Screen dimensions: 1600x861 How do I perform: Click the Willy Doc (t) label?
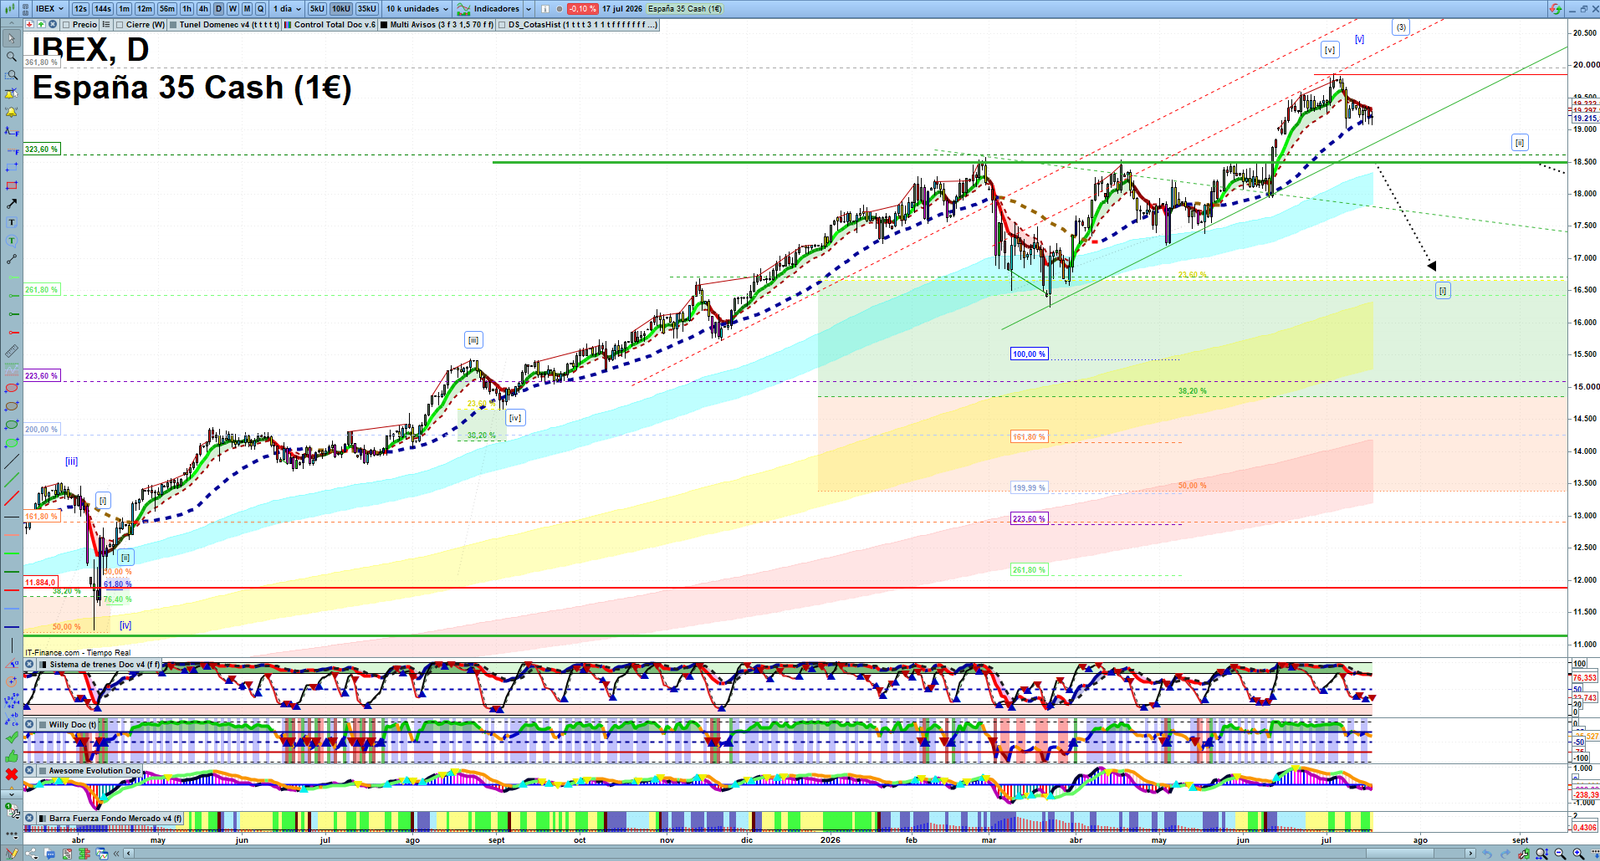pos(72,724)
